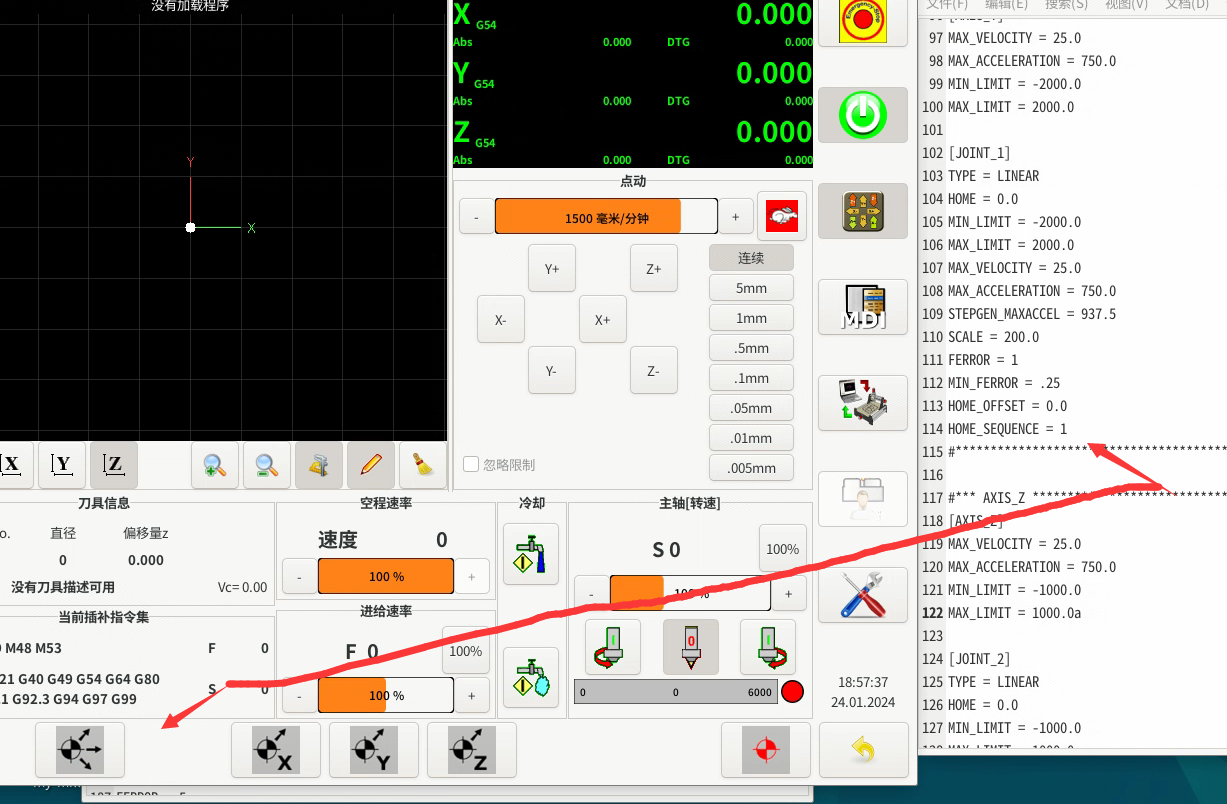The width and height of the screenshot is (1227, 804).
Task: Zoom in the preview with magnifier plus
Action: [215, 465]
